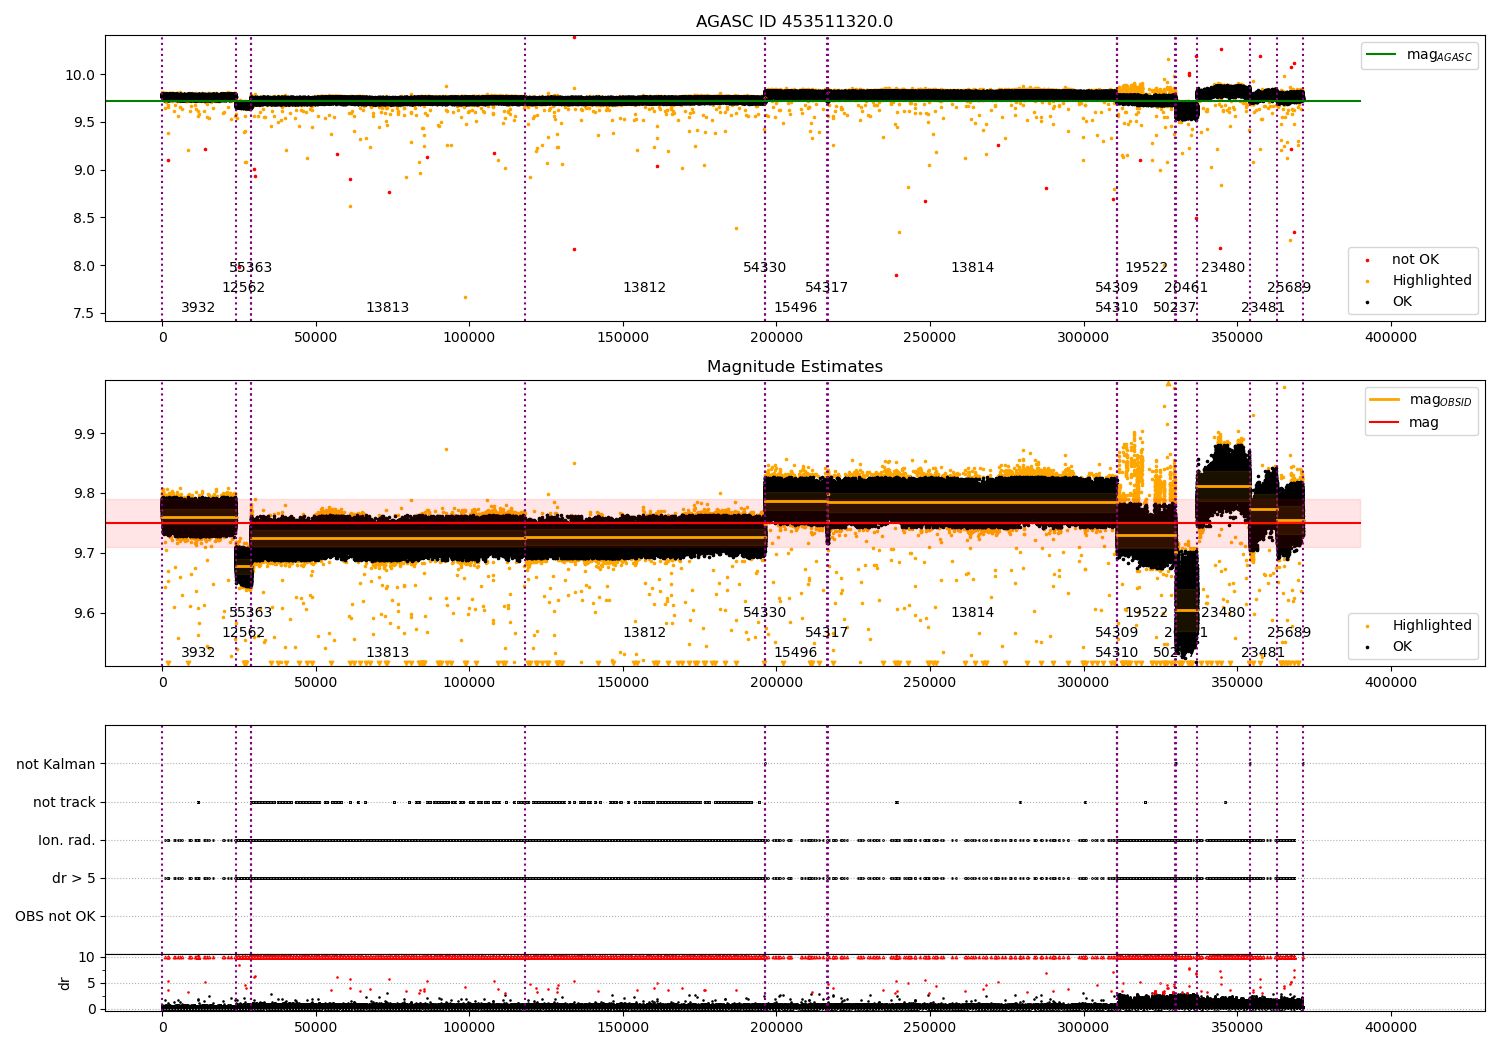This screenshot has height=1050, width=1500.
Task: Click the 'Magnitude Estimates' plot title
Action: click(x=794, y=367)
